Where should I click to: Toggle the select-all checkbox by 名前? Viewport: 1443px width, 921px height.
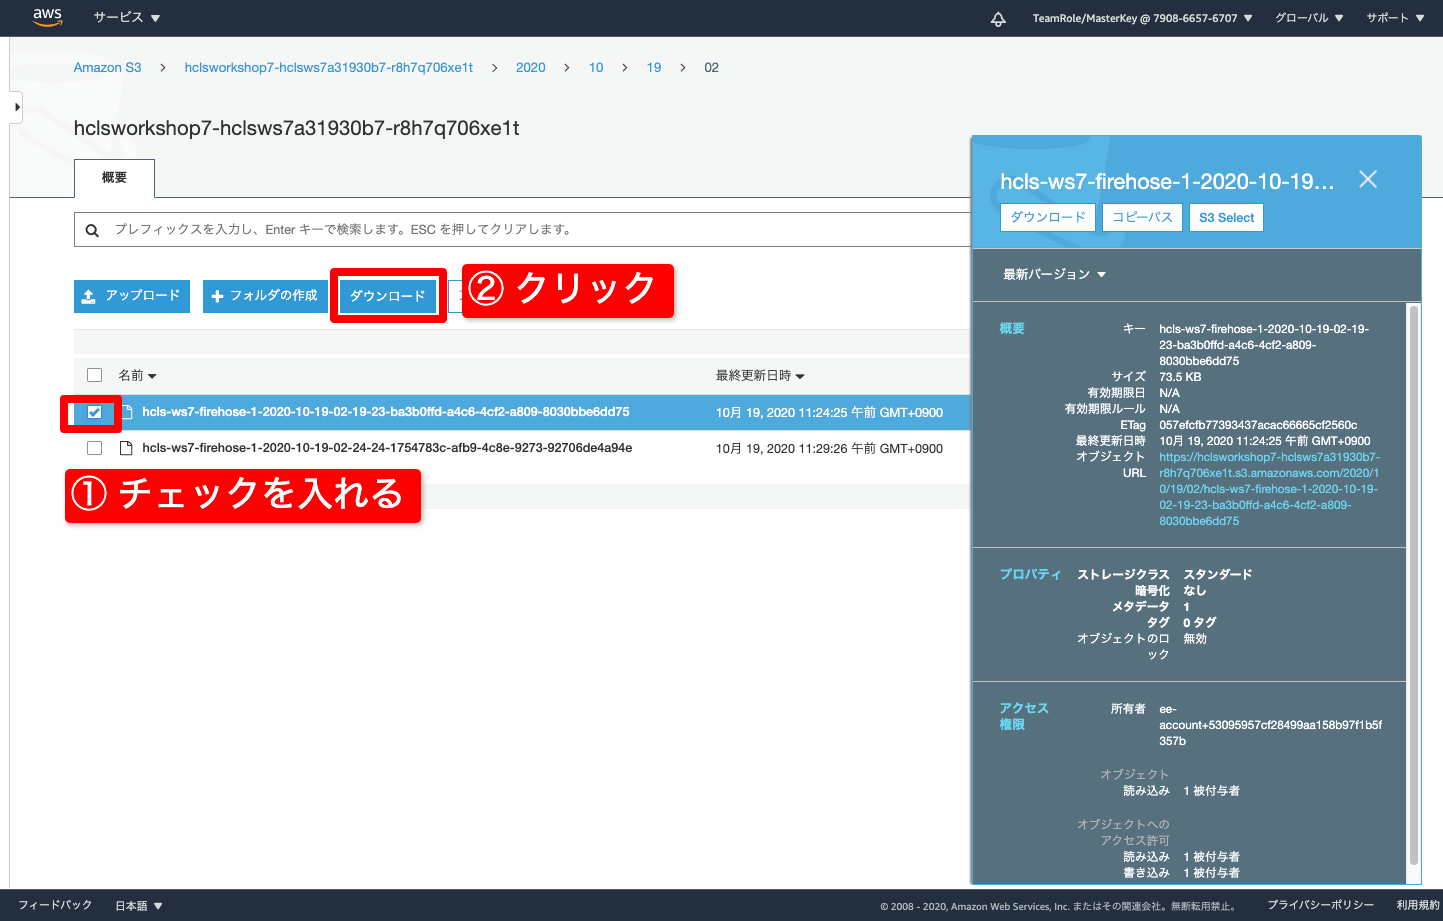click(x=95, y=375)
